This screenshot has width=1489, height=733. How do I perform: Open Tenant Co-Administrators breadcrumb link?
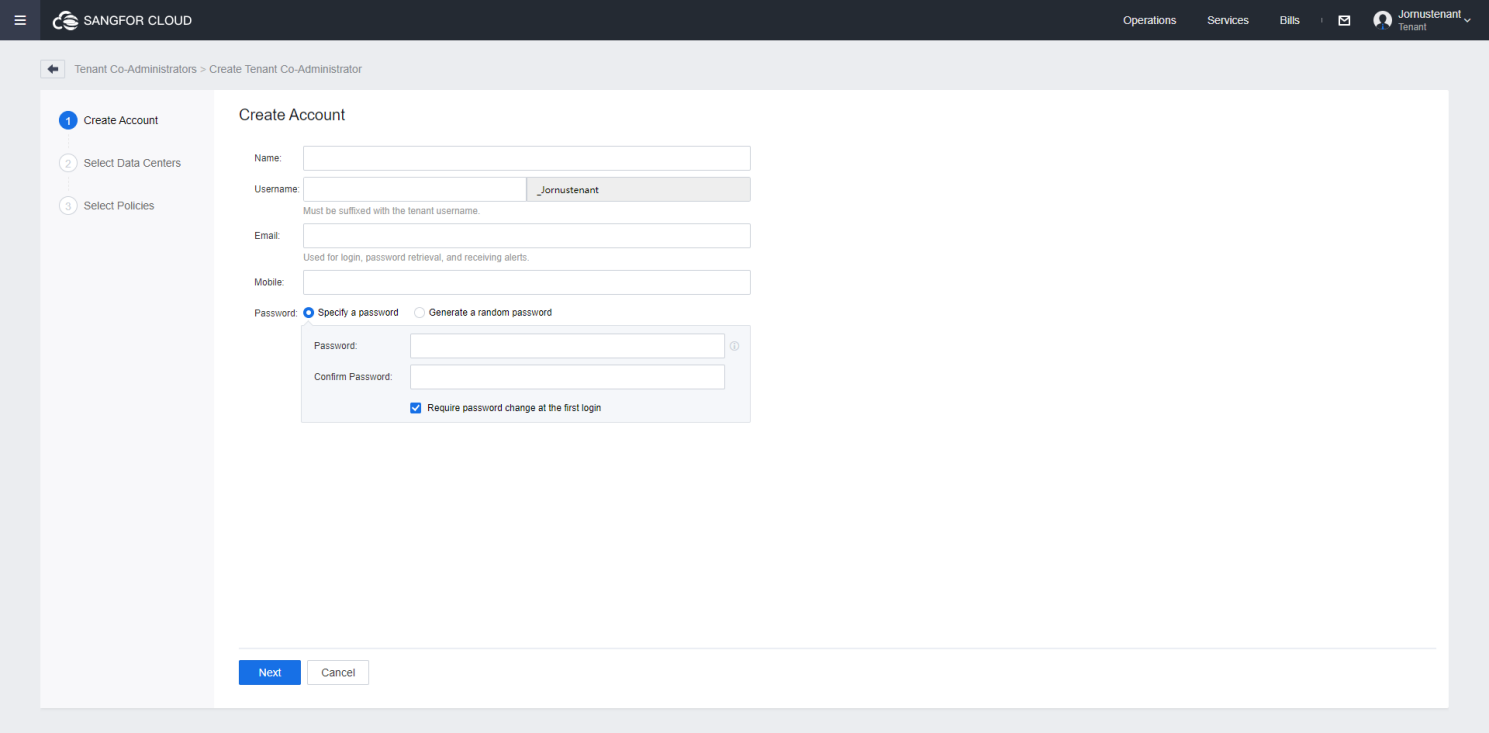point(136,69)
